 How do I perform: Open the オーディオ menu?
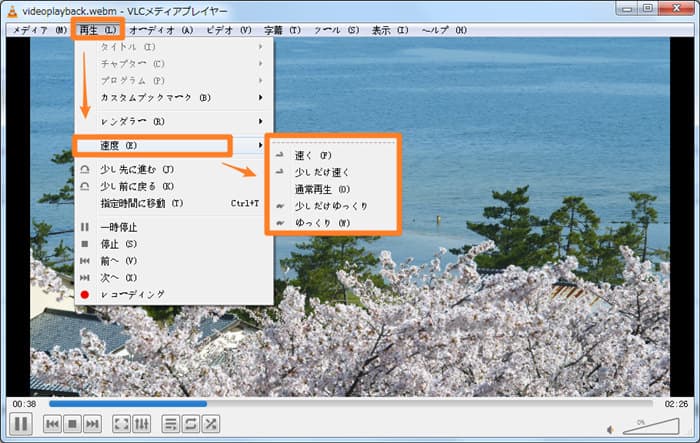pos(161,30)
